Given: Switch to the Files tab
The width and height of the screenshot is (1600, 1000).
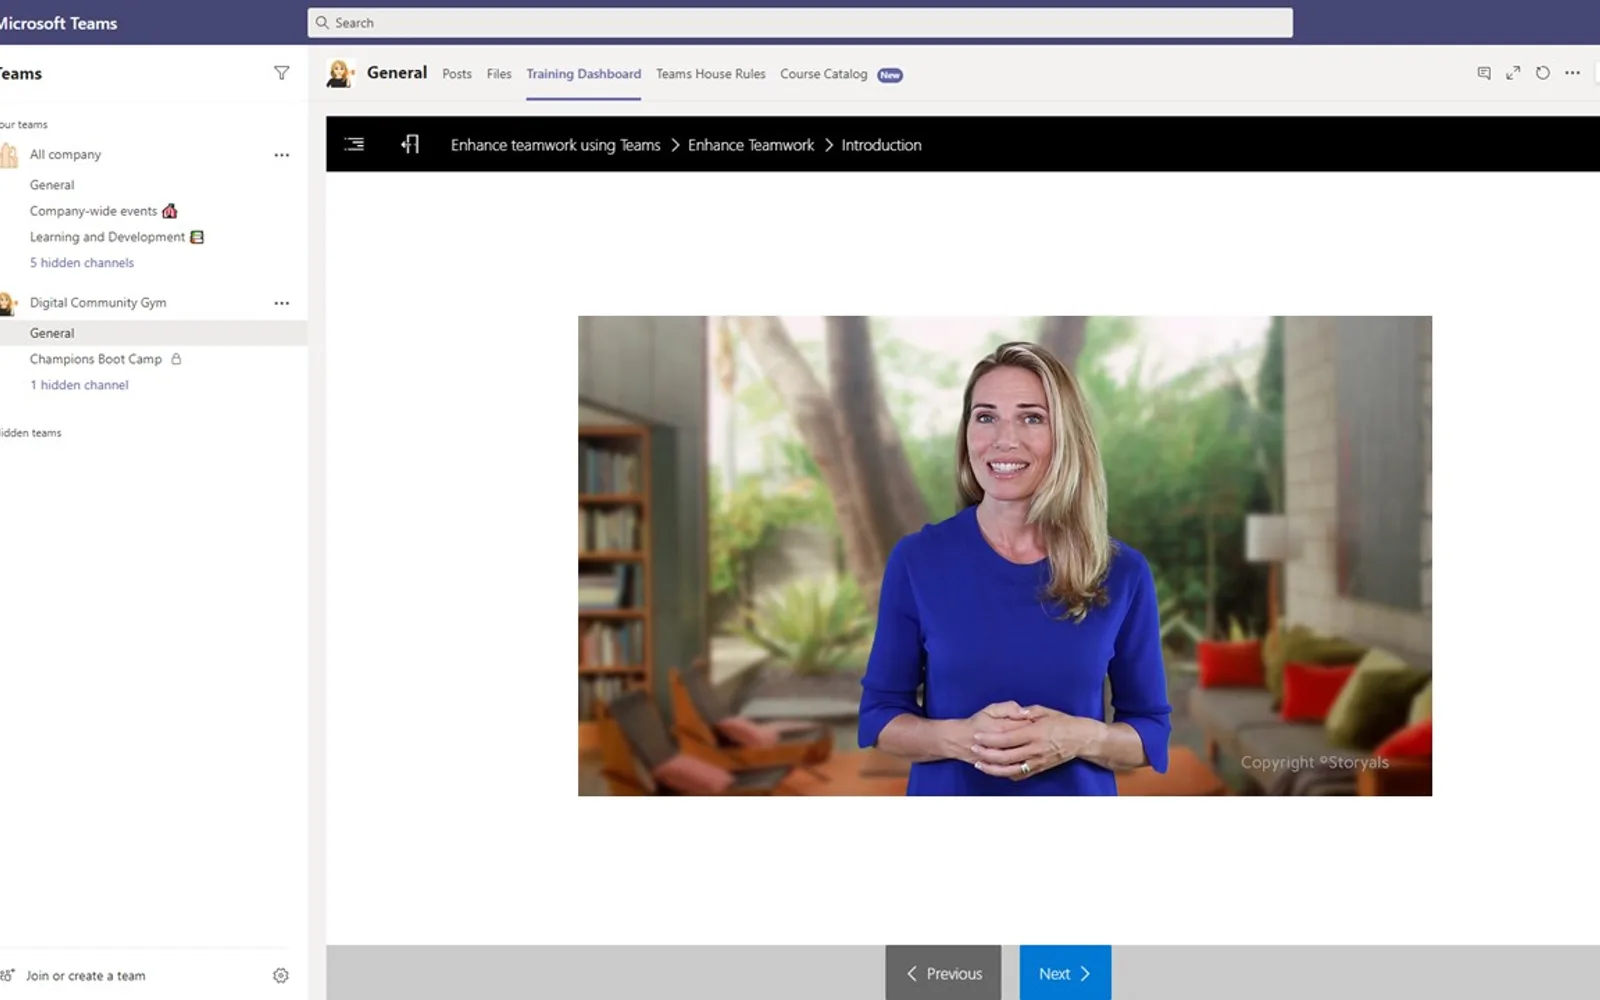Looking at the screenshot, I should pyautogui.click(x=499, y=74).
